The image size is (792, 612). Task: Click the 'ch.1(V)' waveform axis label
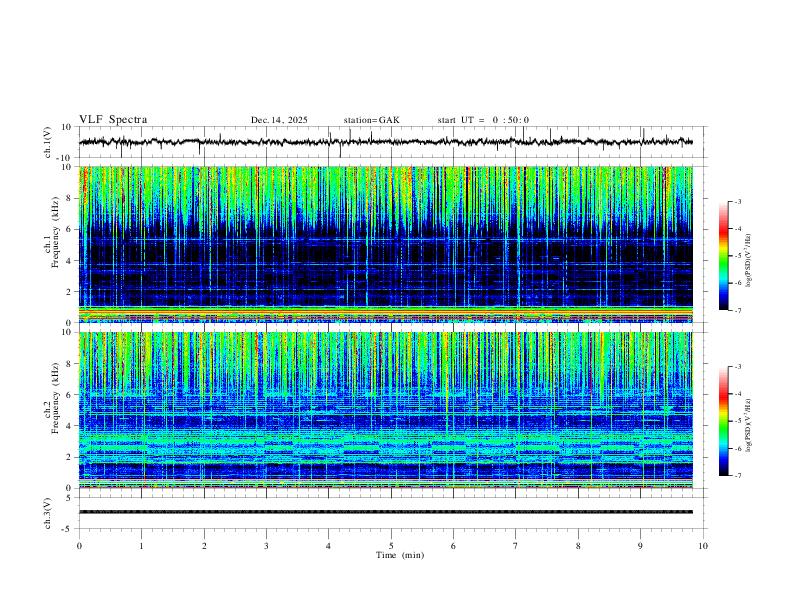[x=48, y=142]
